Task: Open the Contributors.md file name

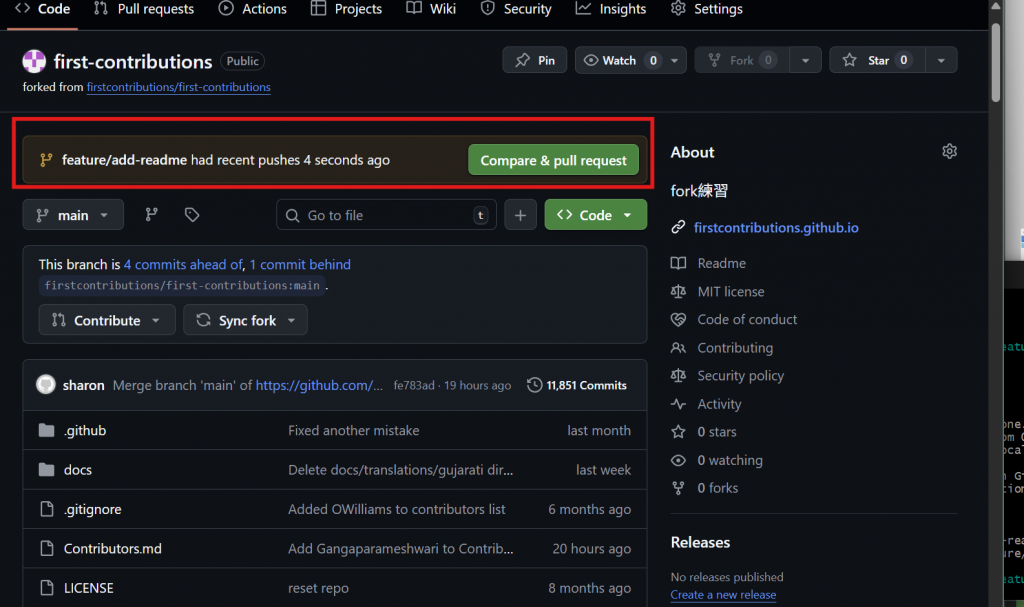Action: click(x=112, y=548)
